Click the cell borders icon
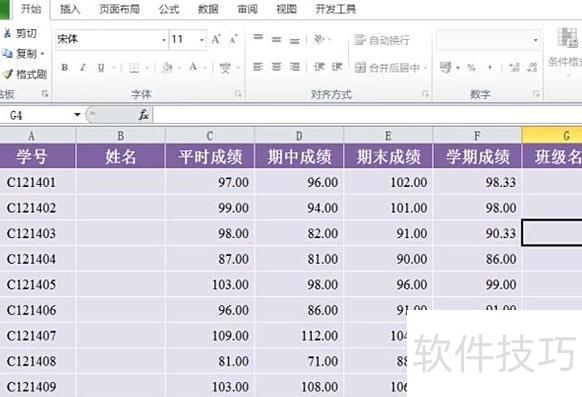Viewport: 582px width, 397px height. click(x=134, y=68)
